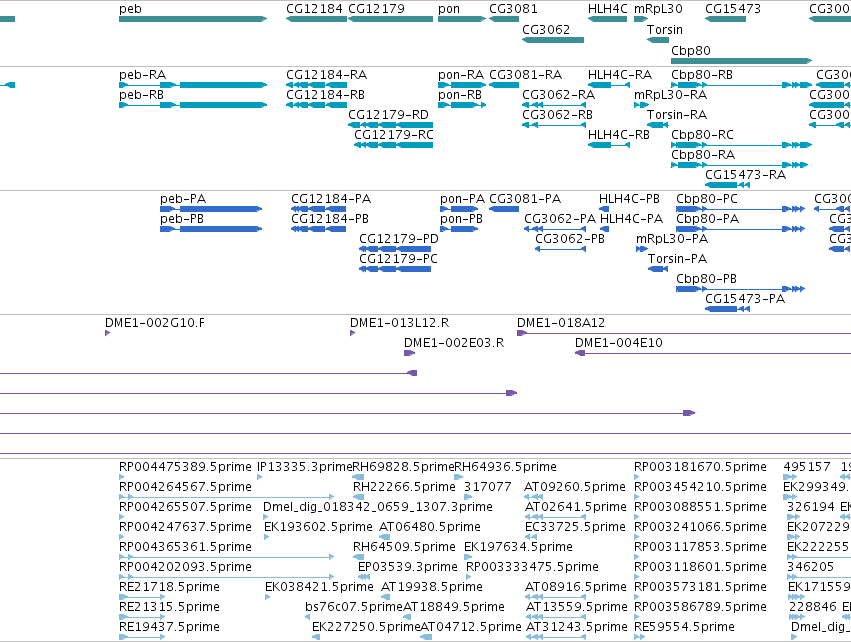The width and height of the screenshot is (851, 642).
Task: Open BAC clone DME1-018A12
Action: click(x=561, y=323)
